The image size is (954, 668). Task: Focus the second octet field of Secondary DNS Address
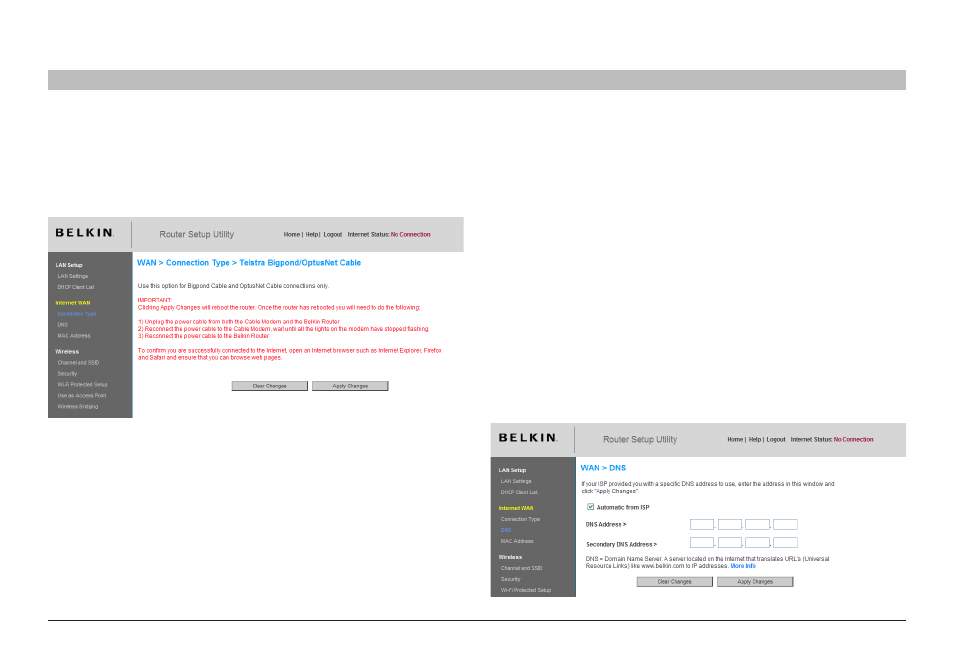(729, 543)
